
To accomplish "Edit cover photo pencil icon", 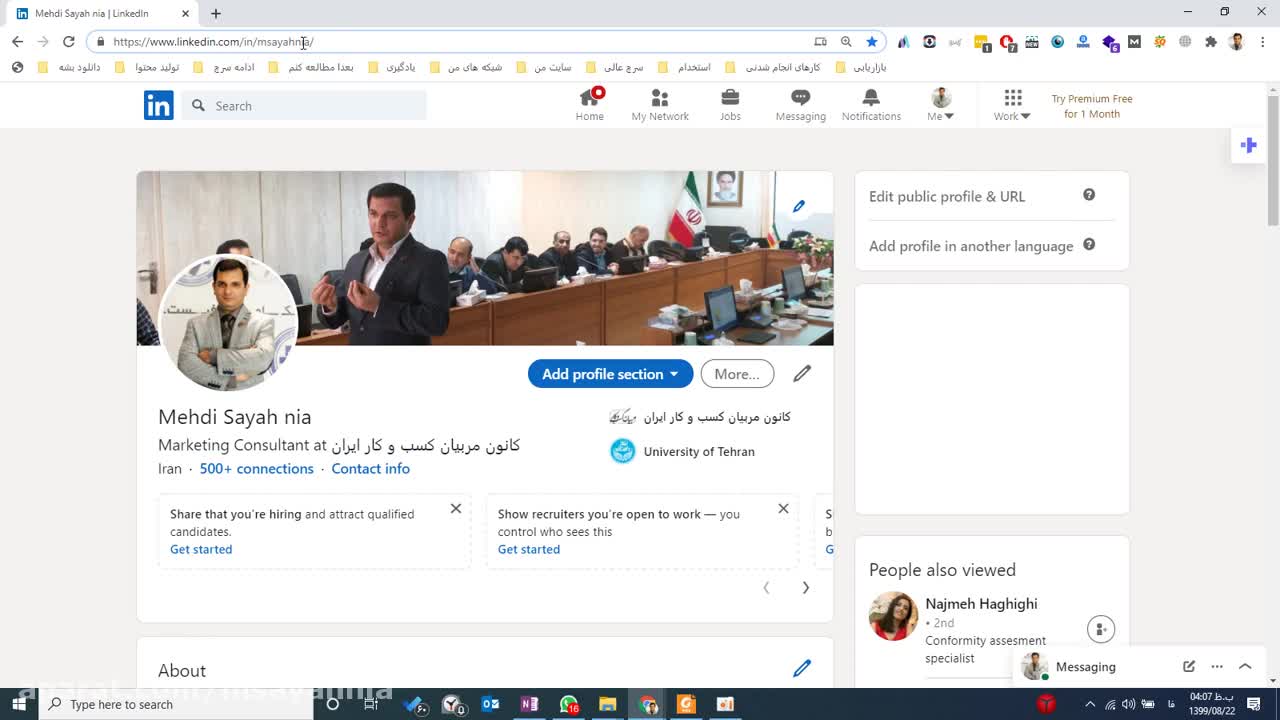I will 798,206.
